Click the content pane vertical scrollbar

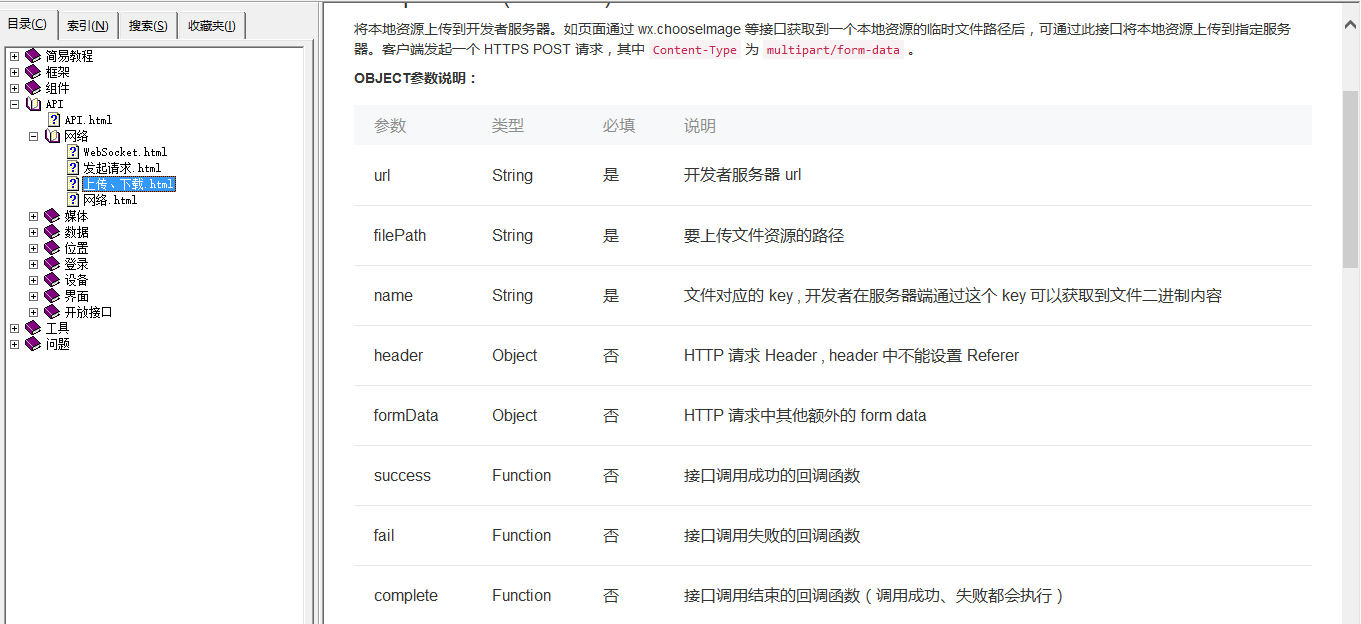[x=1350, y=312]
